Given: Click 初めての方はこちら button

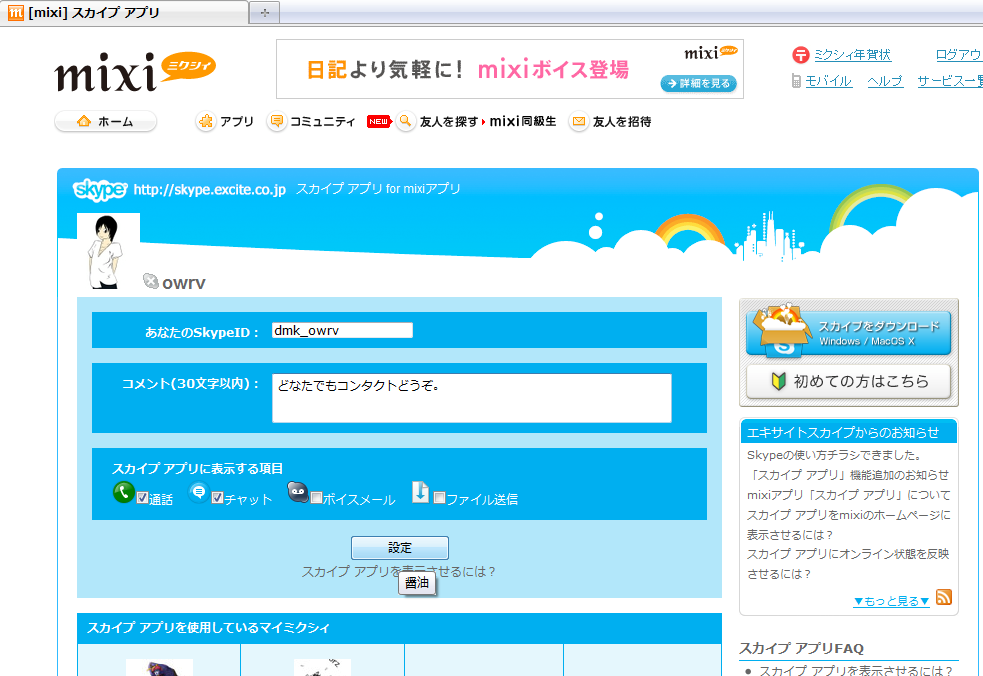Looking at the screenshot, I should 848,381.
